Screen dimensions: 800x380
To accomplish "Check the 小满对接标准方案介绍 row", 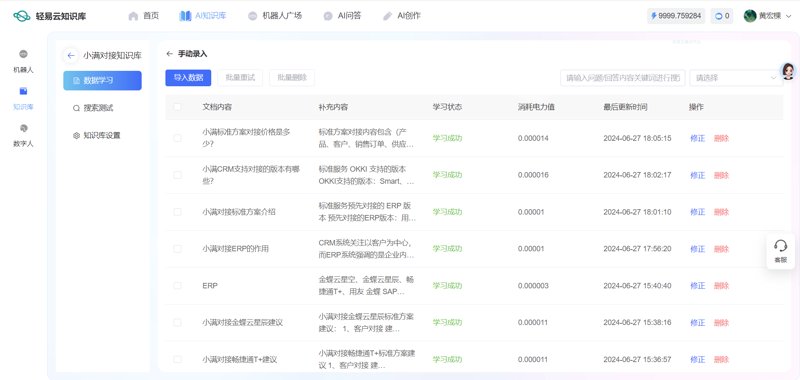I will [x=177, y=212].
